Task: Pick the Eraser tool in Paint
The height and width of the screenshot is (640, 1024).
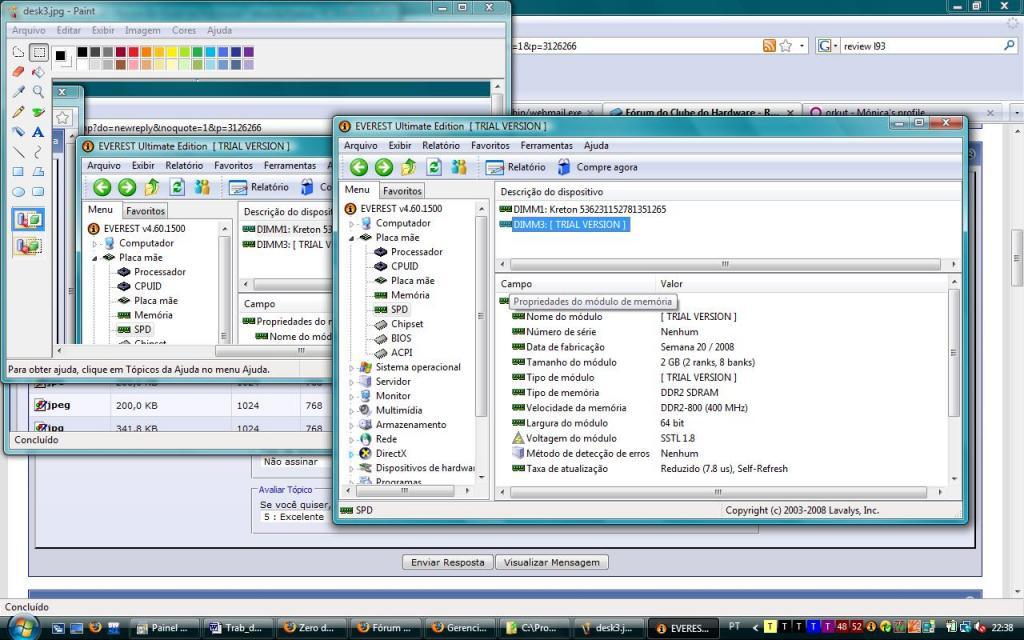Action: tap(18, 72)
